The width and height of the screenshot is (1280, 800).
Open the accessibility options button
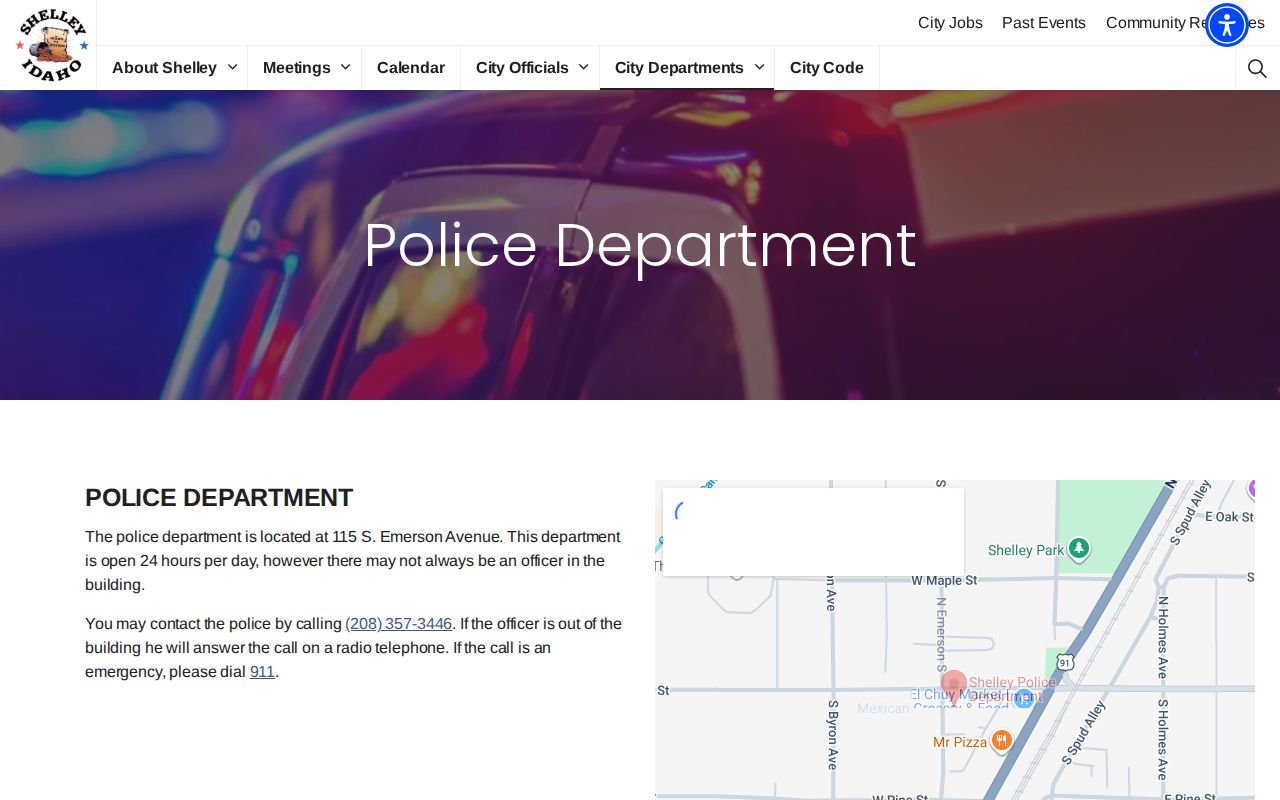pyautogui.click(x=1227, y=25)
